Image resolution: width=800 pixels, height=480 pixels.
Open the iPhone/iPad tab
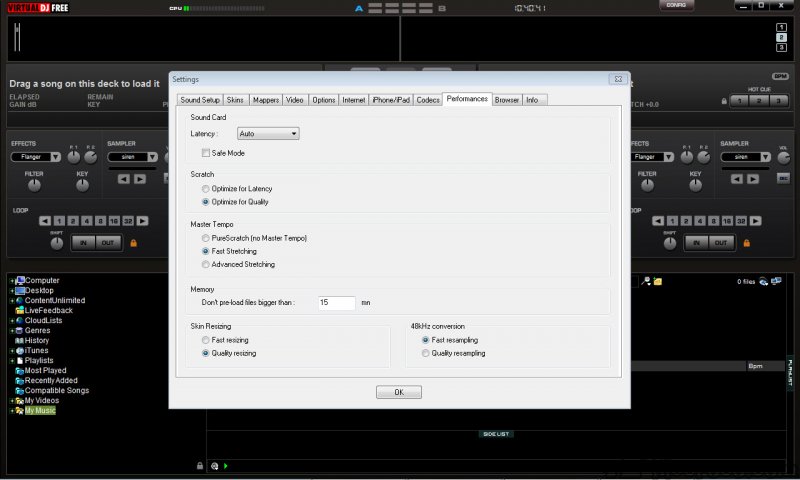coord(391,100)
